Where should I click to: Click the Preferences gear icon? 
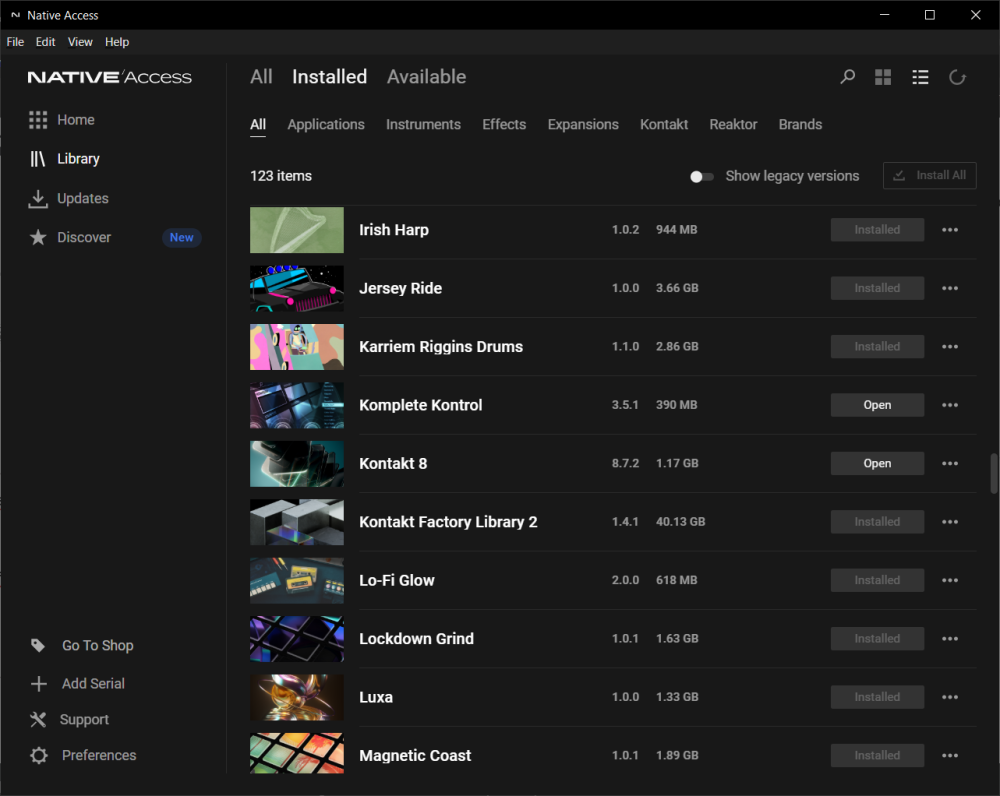[x=38, y=755]
